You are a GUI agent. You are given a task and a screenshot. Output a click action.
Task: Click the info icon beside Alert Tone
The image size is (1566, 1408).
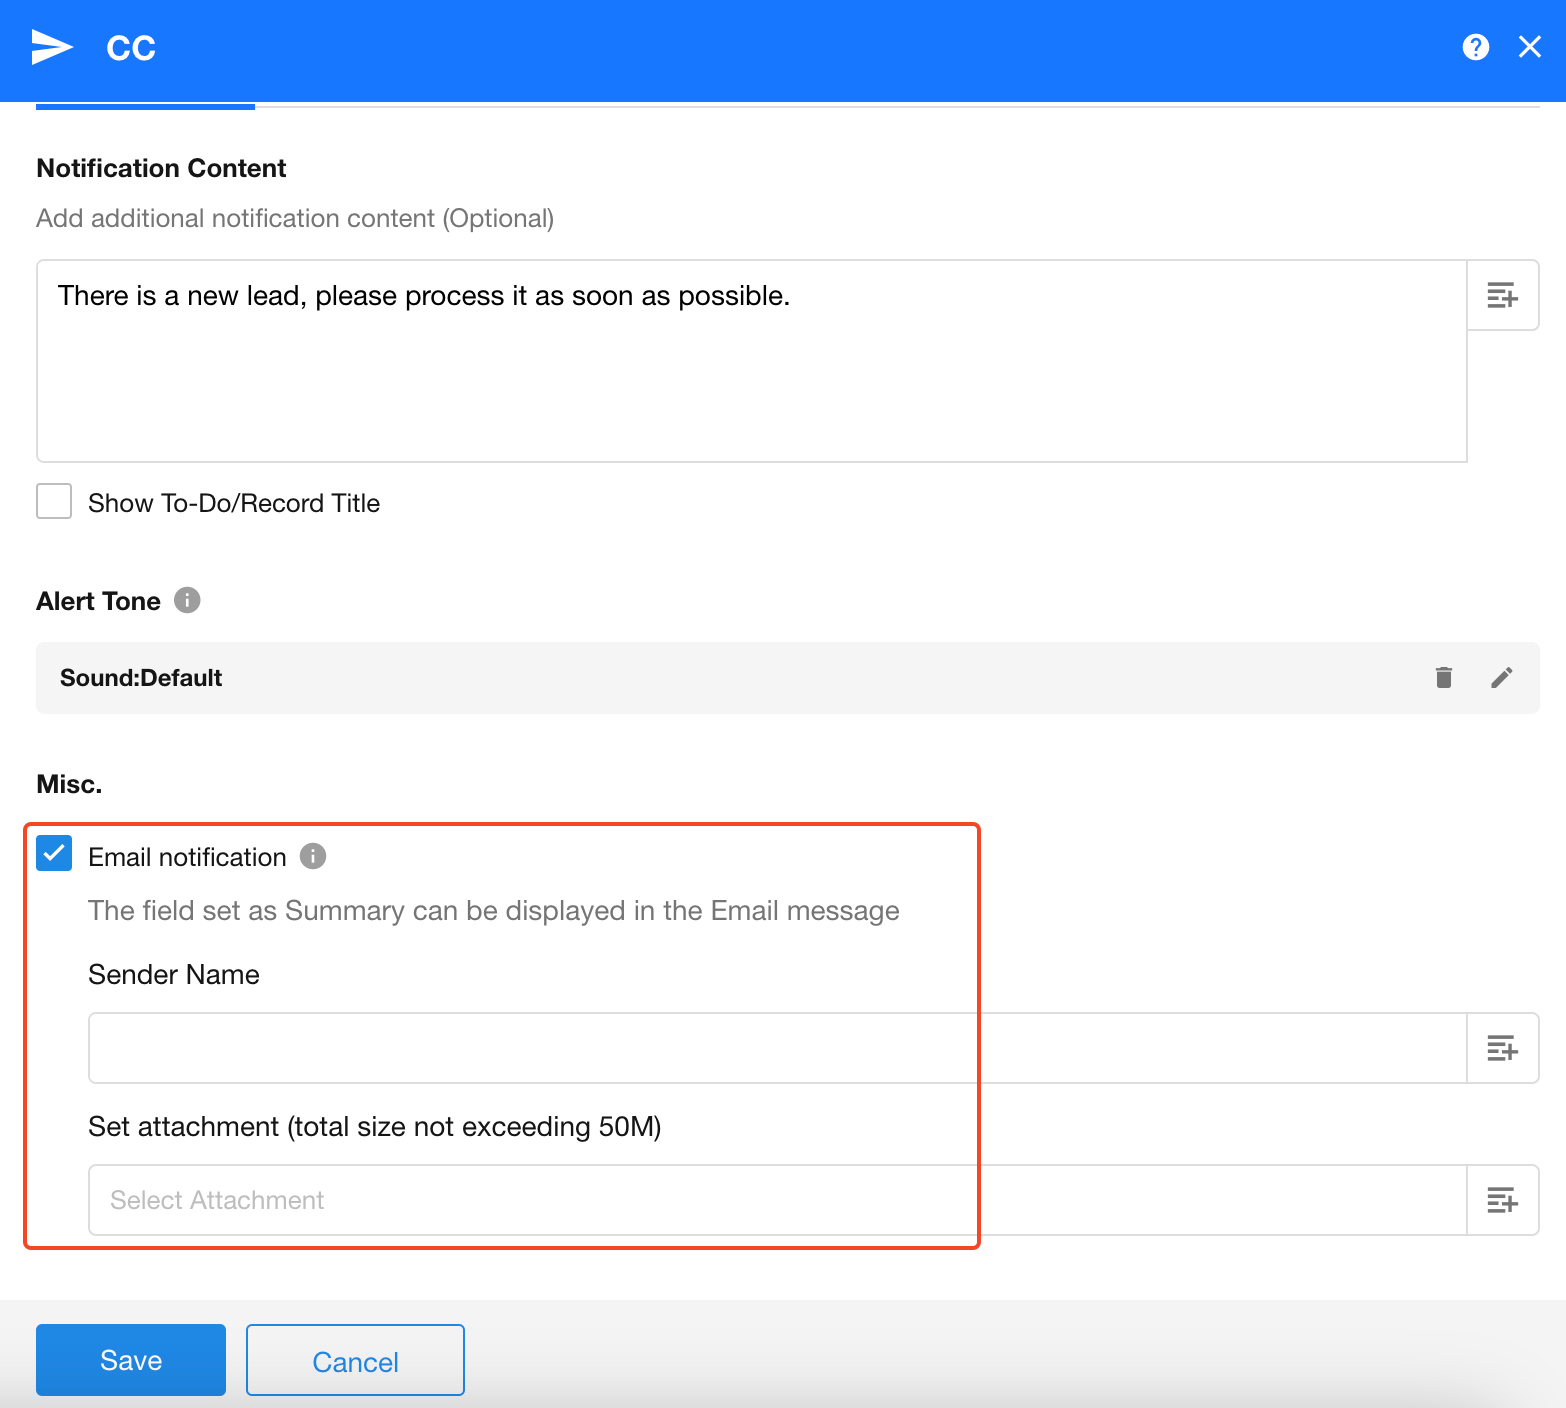(187, 600)
